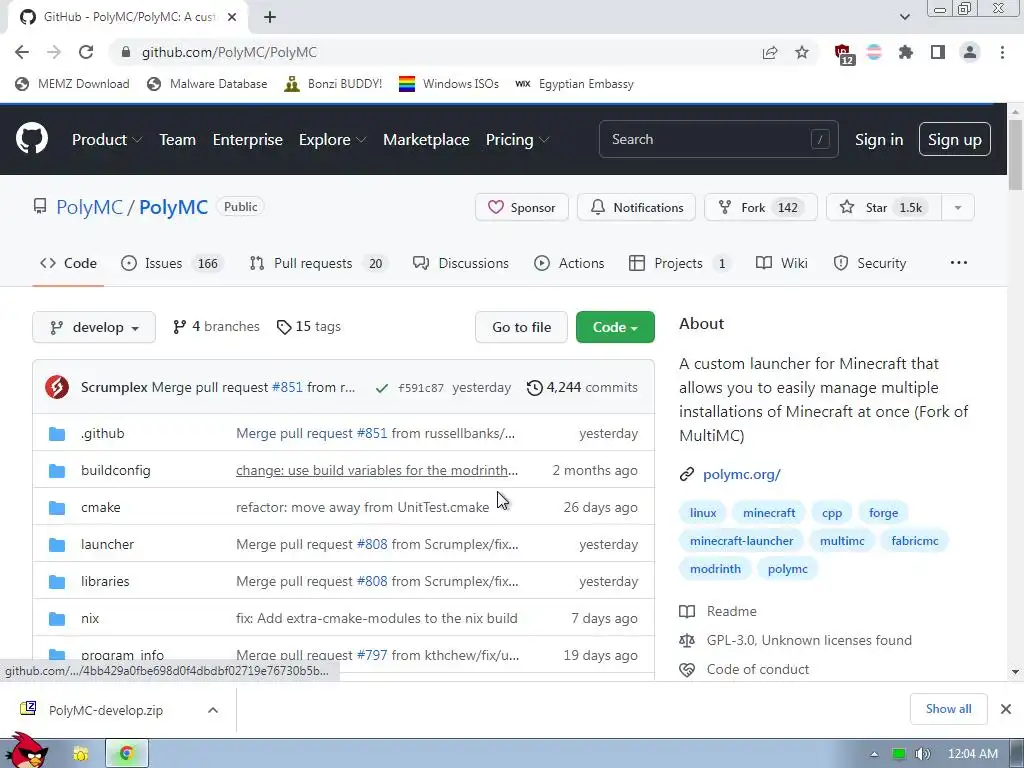Open the Wiki tab
The image size is (1024, 768).
coord(781,263)
